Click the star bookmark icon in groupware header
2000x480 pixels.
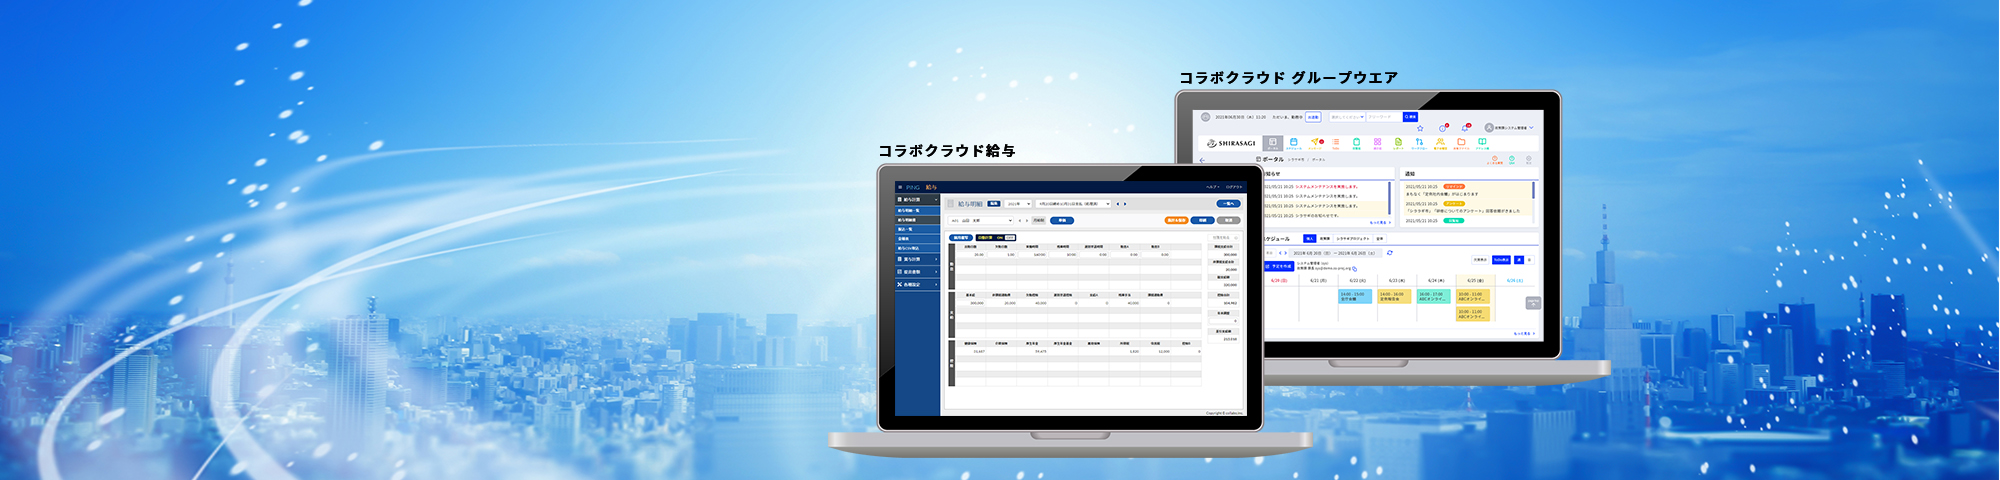(1420, 128)
